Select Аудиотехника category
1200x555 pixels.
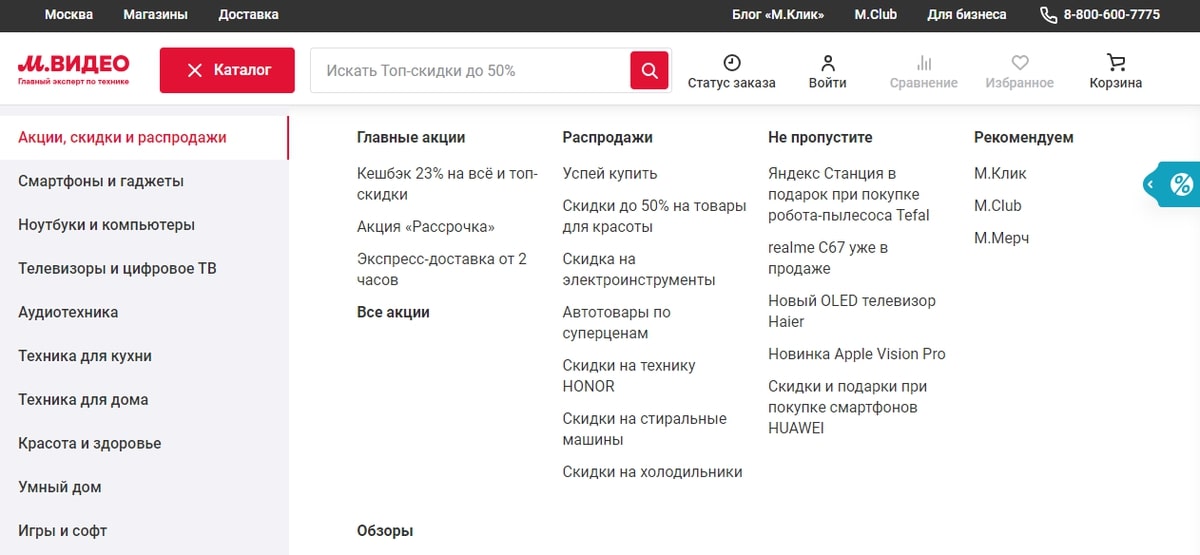(144, 313)
